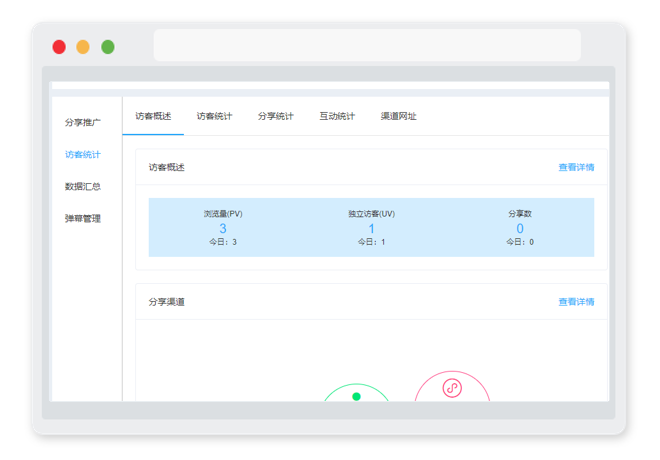This screenshot has width=660, height=460.
Task: Open 数据汇总 in the sidebar
Action: [x=82, y=186]
